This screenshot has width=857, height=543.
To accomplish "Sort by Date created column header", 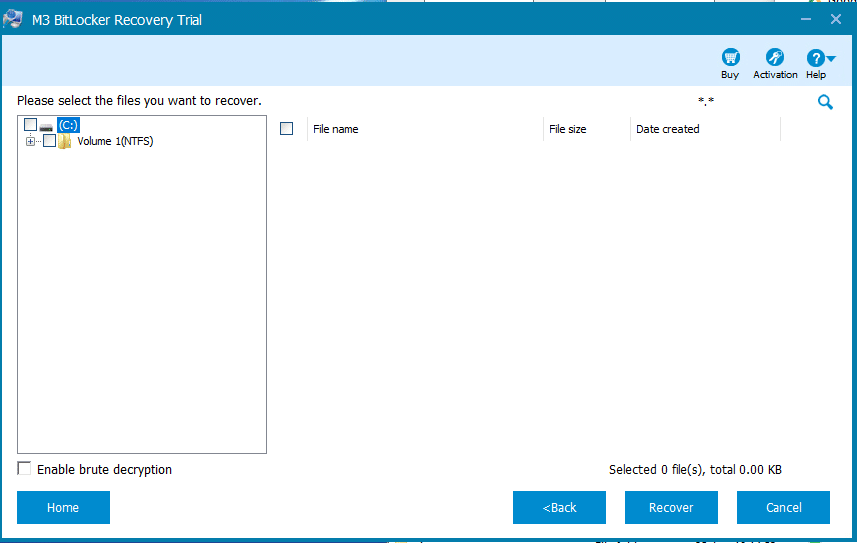I will click(x=705, y=129).
